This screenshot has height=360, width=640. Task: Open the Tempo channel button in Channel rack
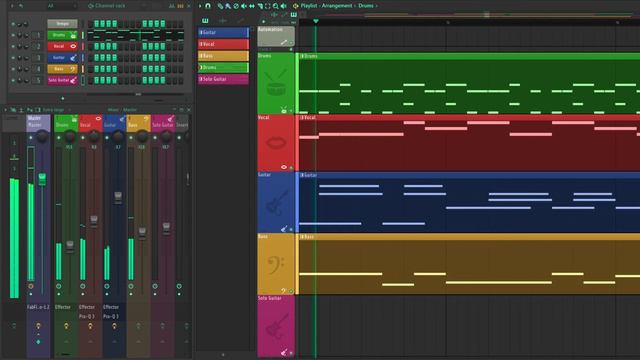point(62,24)
